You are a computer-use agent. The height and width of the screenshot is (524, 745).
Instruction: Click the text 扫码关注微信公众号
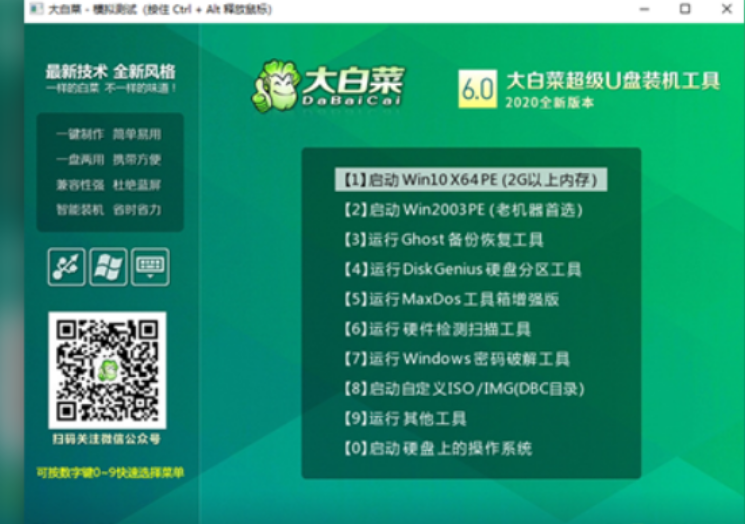pos(106,439)
